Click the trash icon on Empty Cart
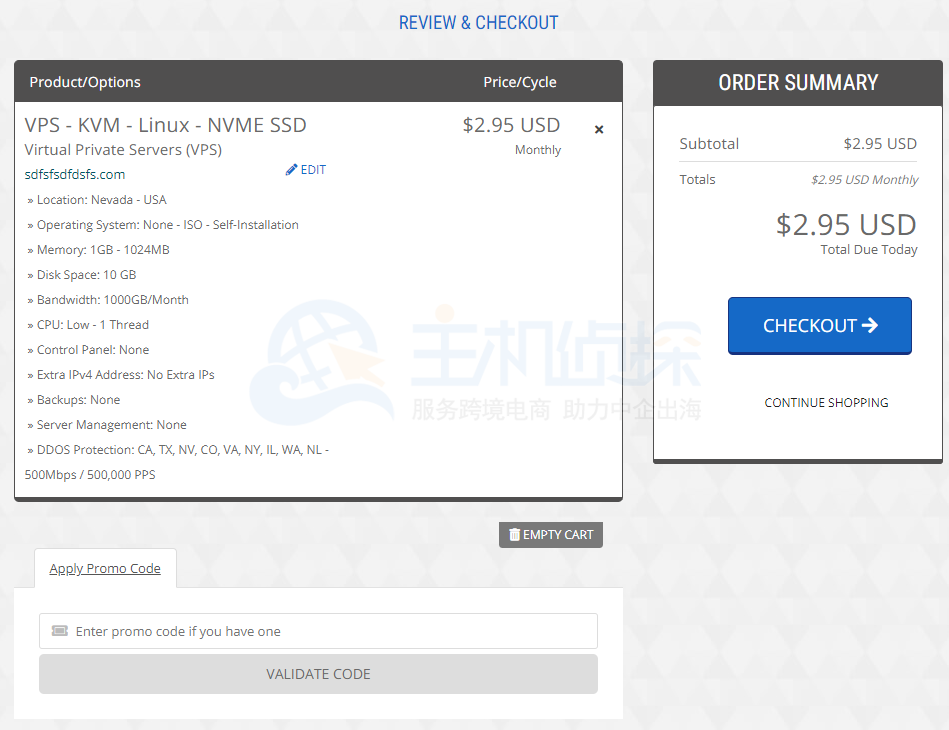949x730 pixels. [514, 535]
